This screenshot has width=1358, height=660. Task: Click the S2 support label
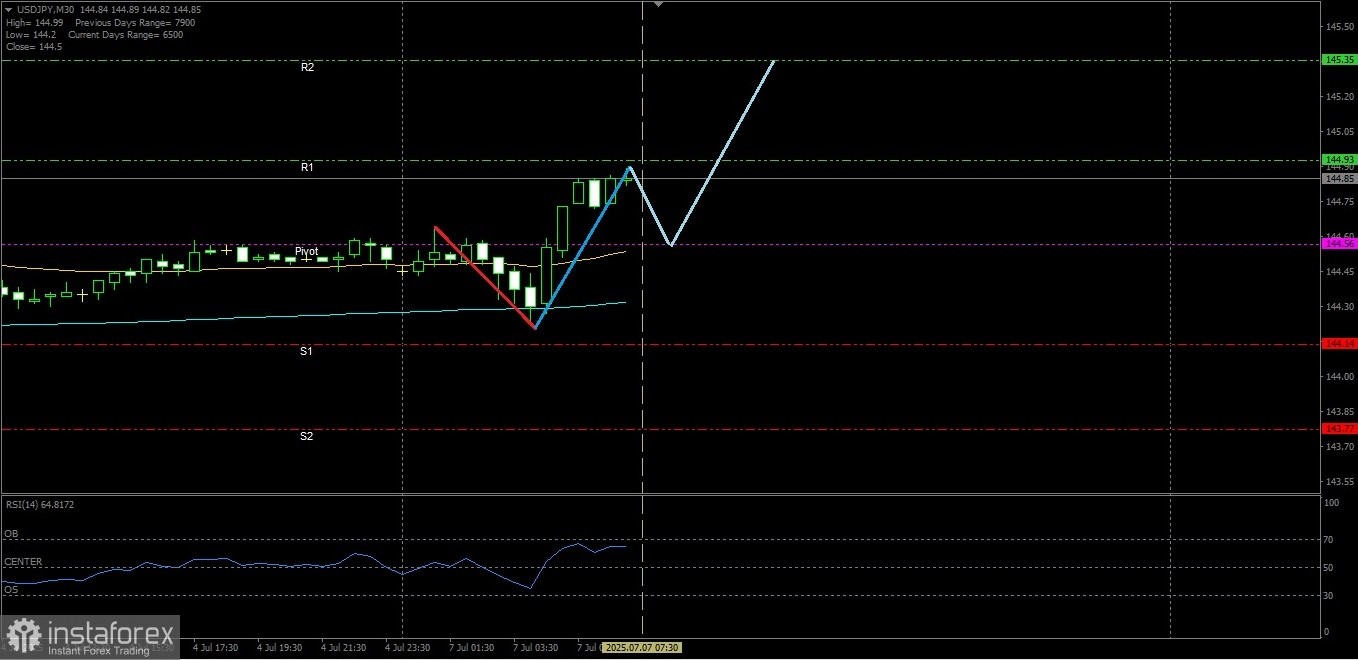pyautogui.click(x=306, y=436)
